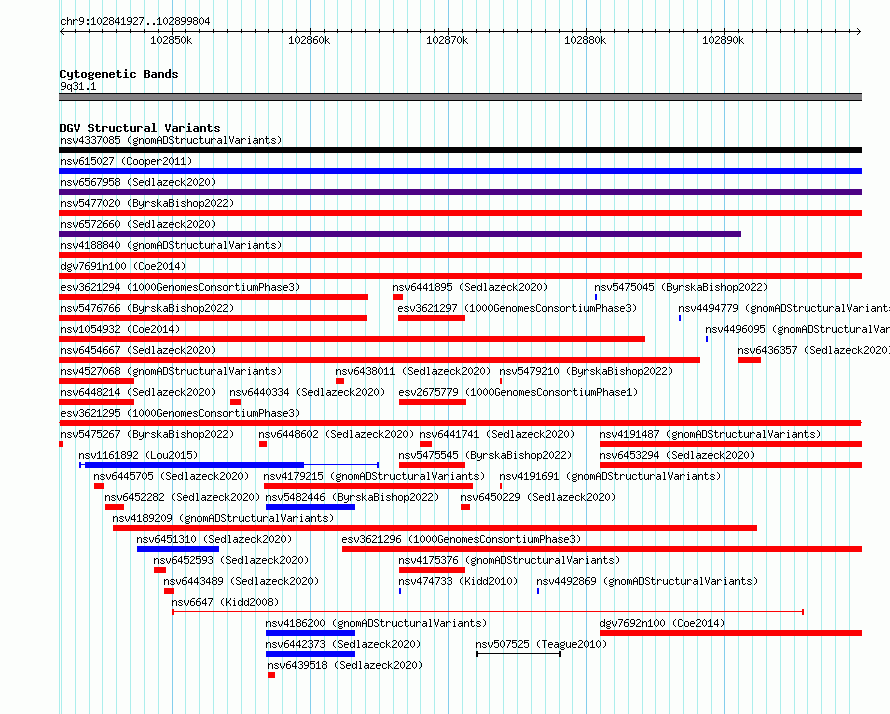Click the 9q31.1 cytogenetic band bar

(x=460, y=97)
